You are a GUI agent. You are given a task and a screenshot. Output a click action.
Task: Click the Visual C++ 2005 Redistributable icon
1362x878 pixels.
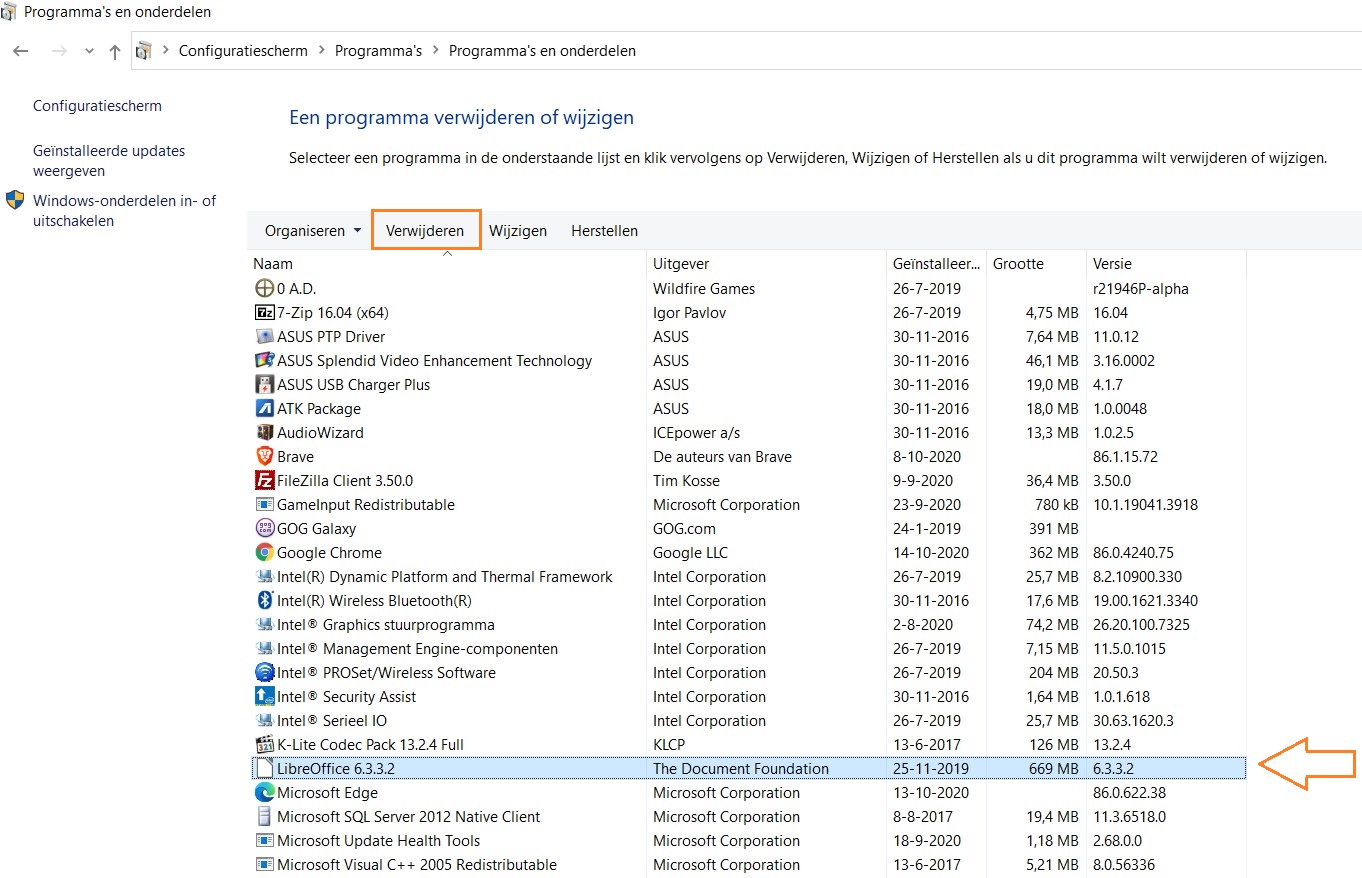tap(265, 865)
